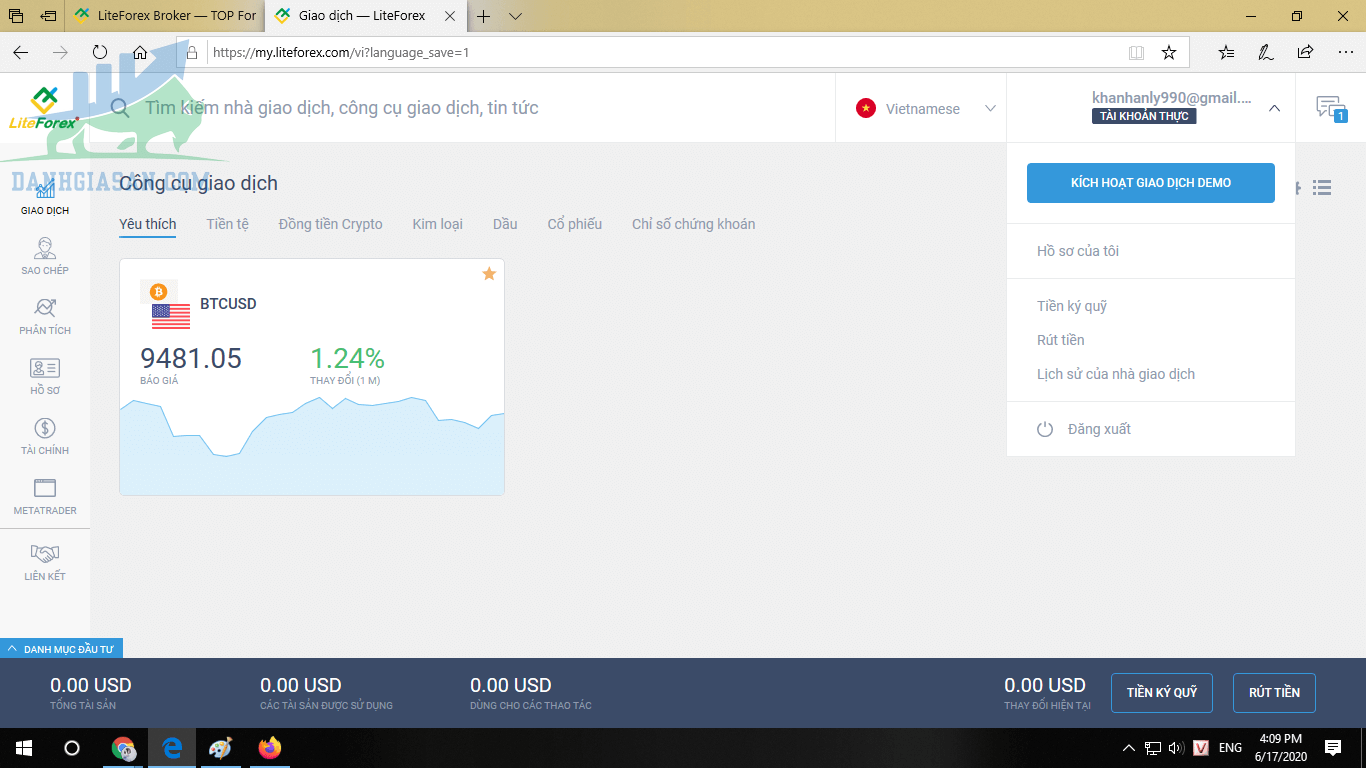Viewport: 1366px width, 768px height.
Task: Open the chat messages icon with badge
Action: coord(1330,108)
